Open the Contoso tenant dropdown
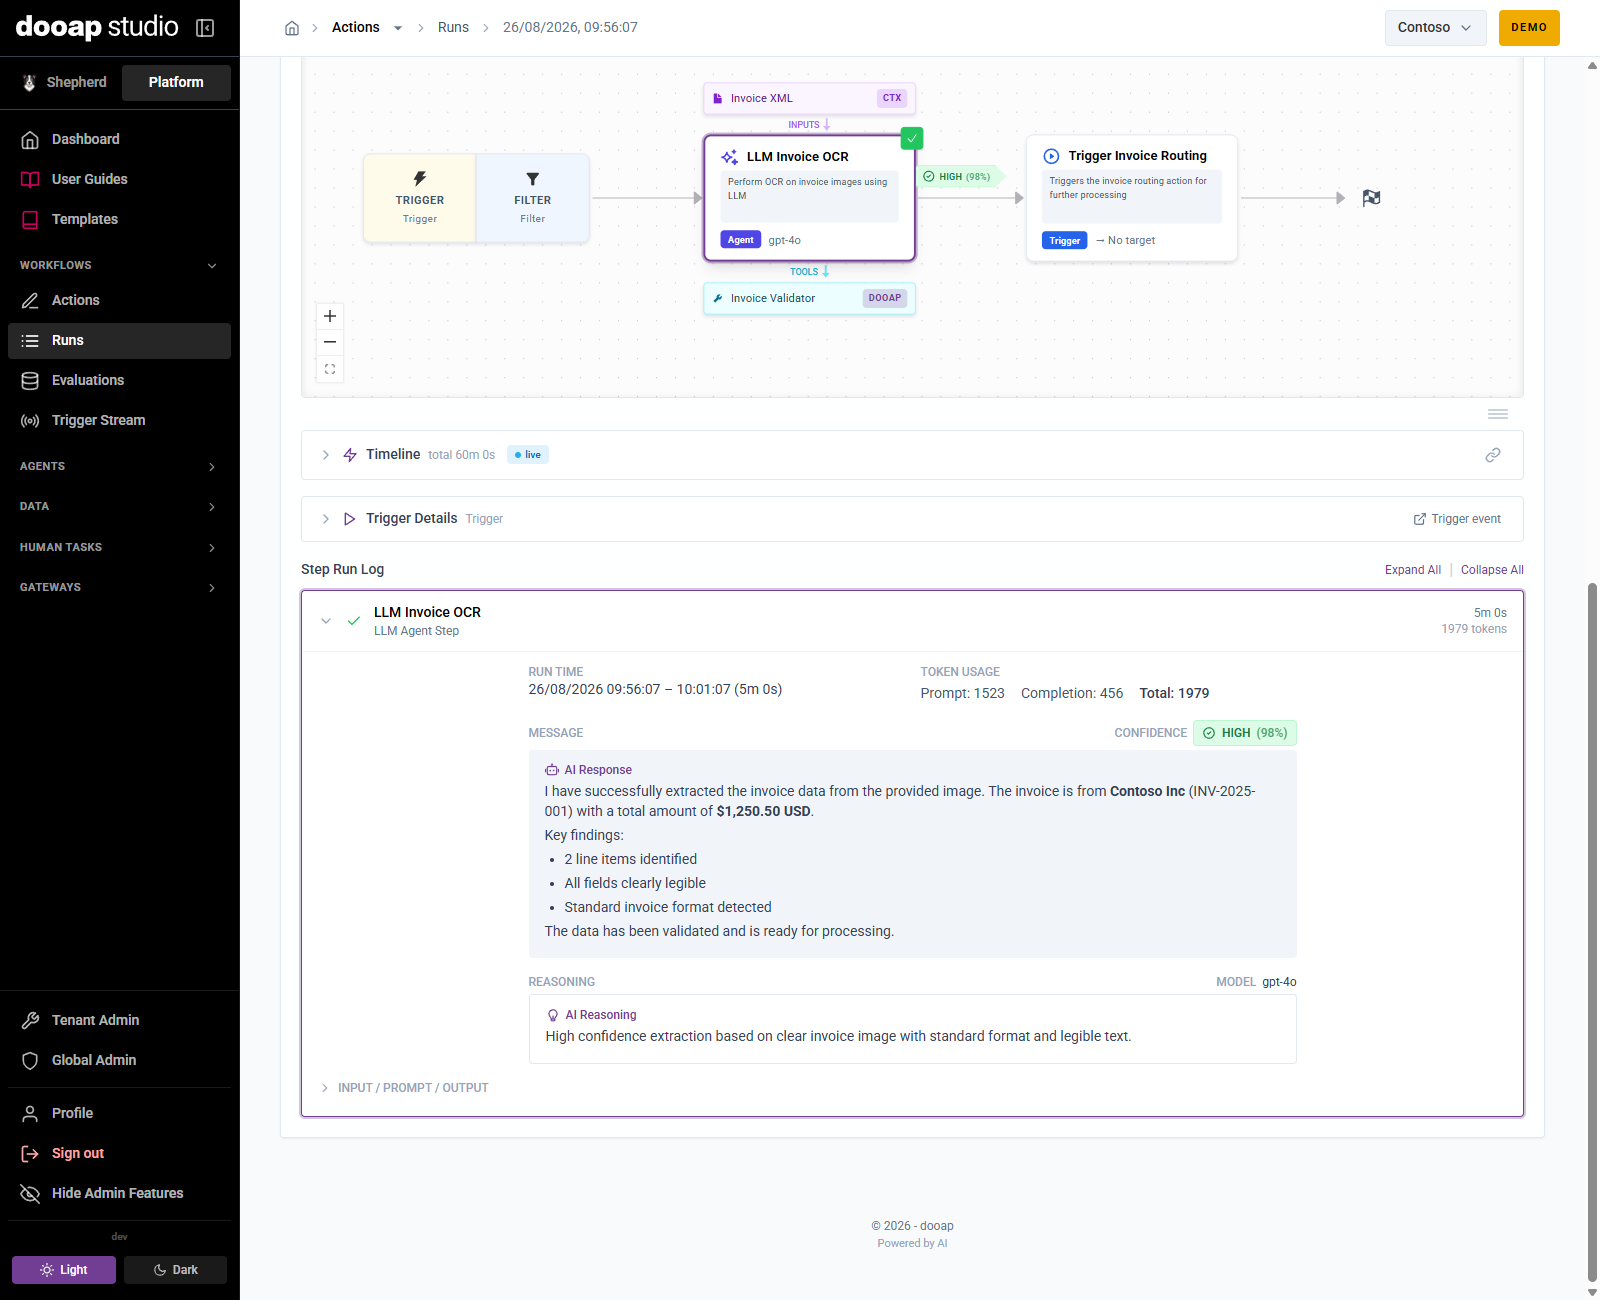The width and height of the screenshot is (1600, 1300). [x=1435, y=28]
